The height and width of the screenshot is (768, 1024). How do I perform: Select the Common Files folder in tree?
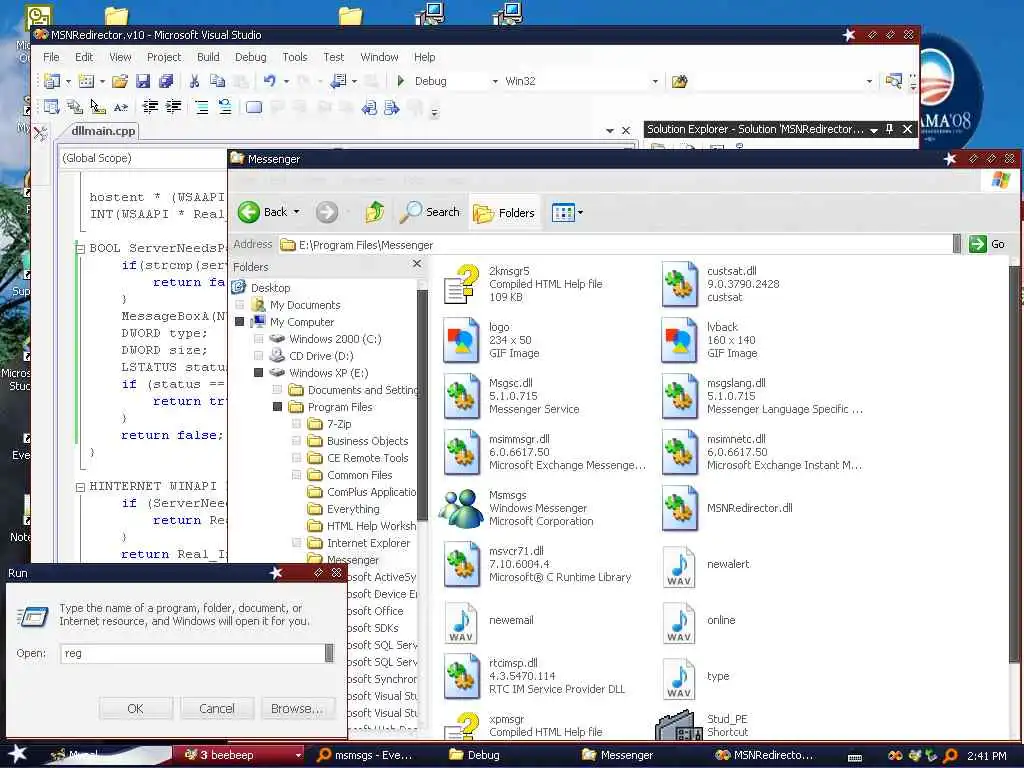click(349, 475)
